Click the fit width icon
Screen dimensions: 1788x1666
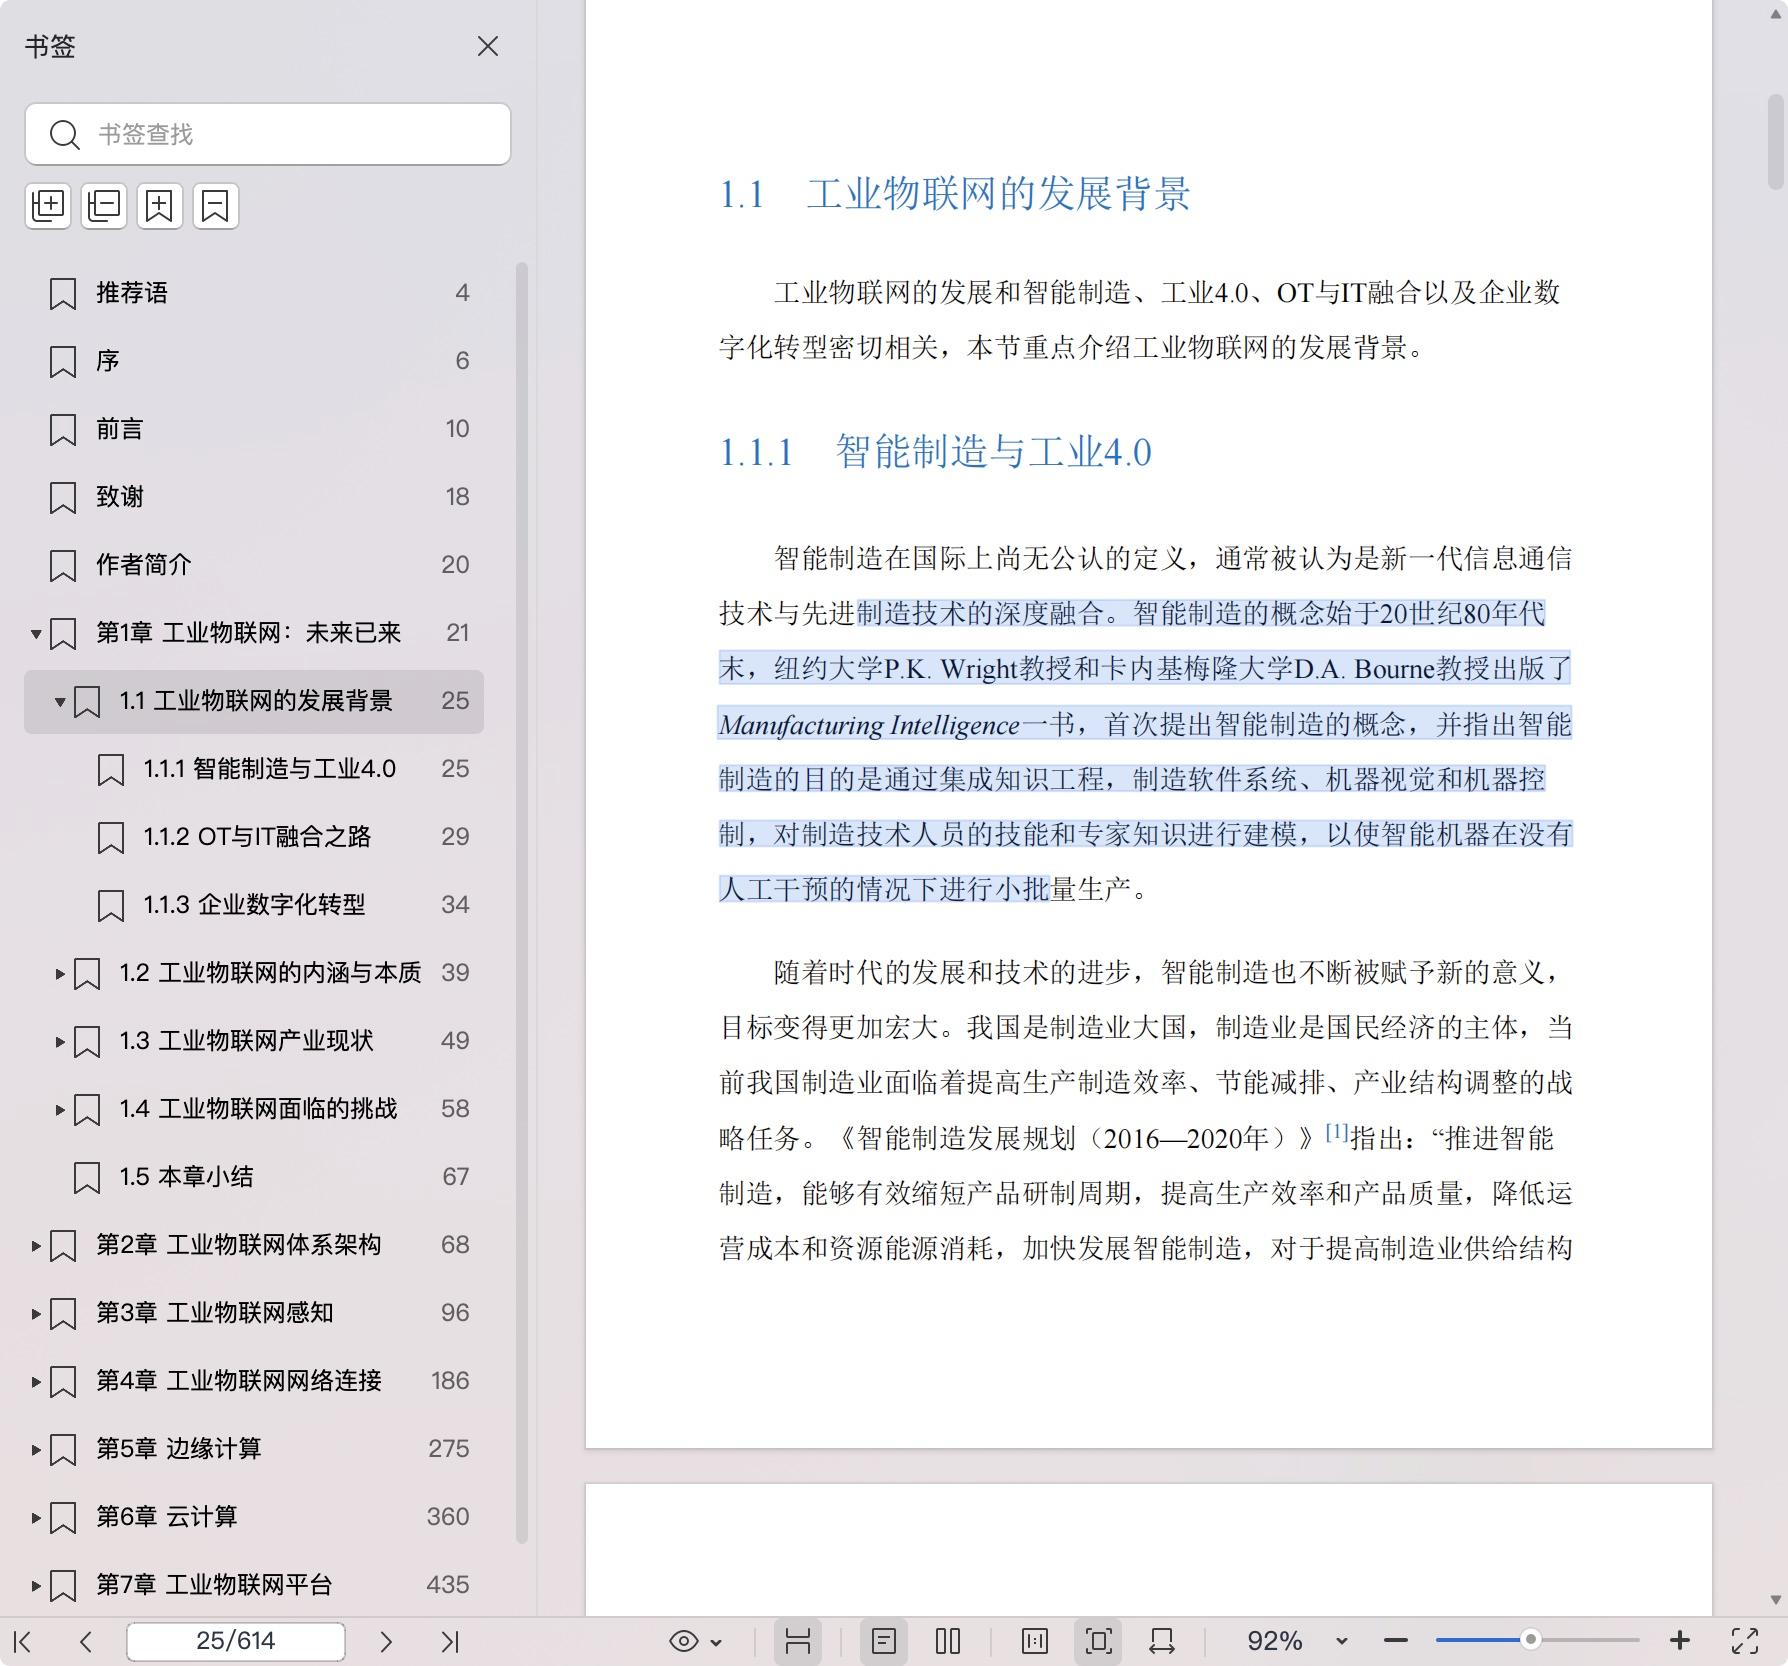[1162, 1641]
